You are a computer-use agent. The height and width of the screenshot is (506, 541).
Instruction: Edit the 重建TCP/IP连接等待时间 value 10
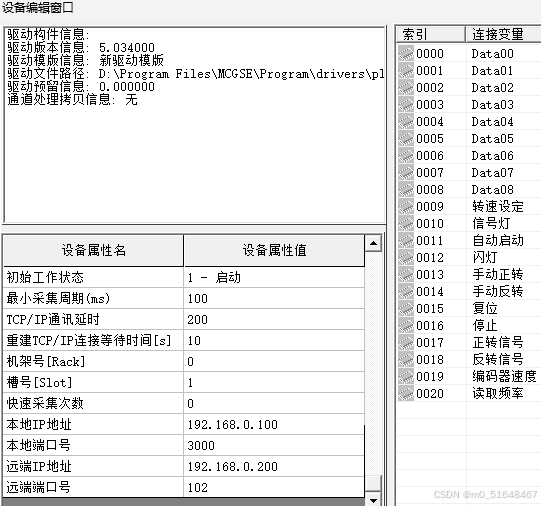pos(274,340)
